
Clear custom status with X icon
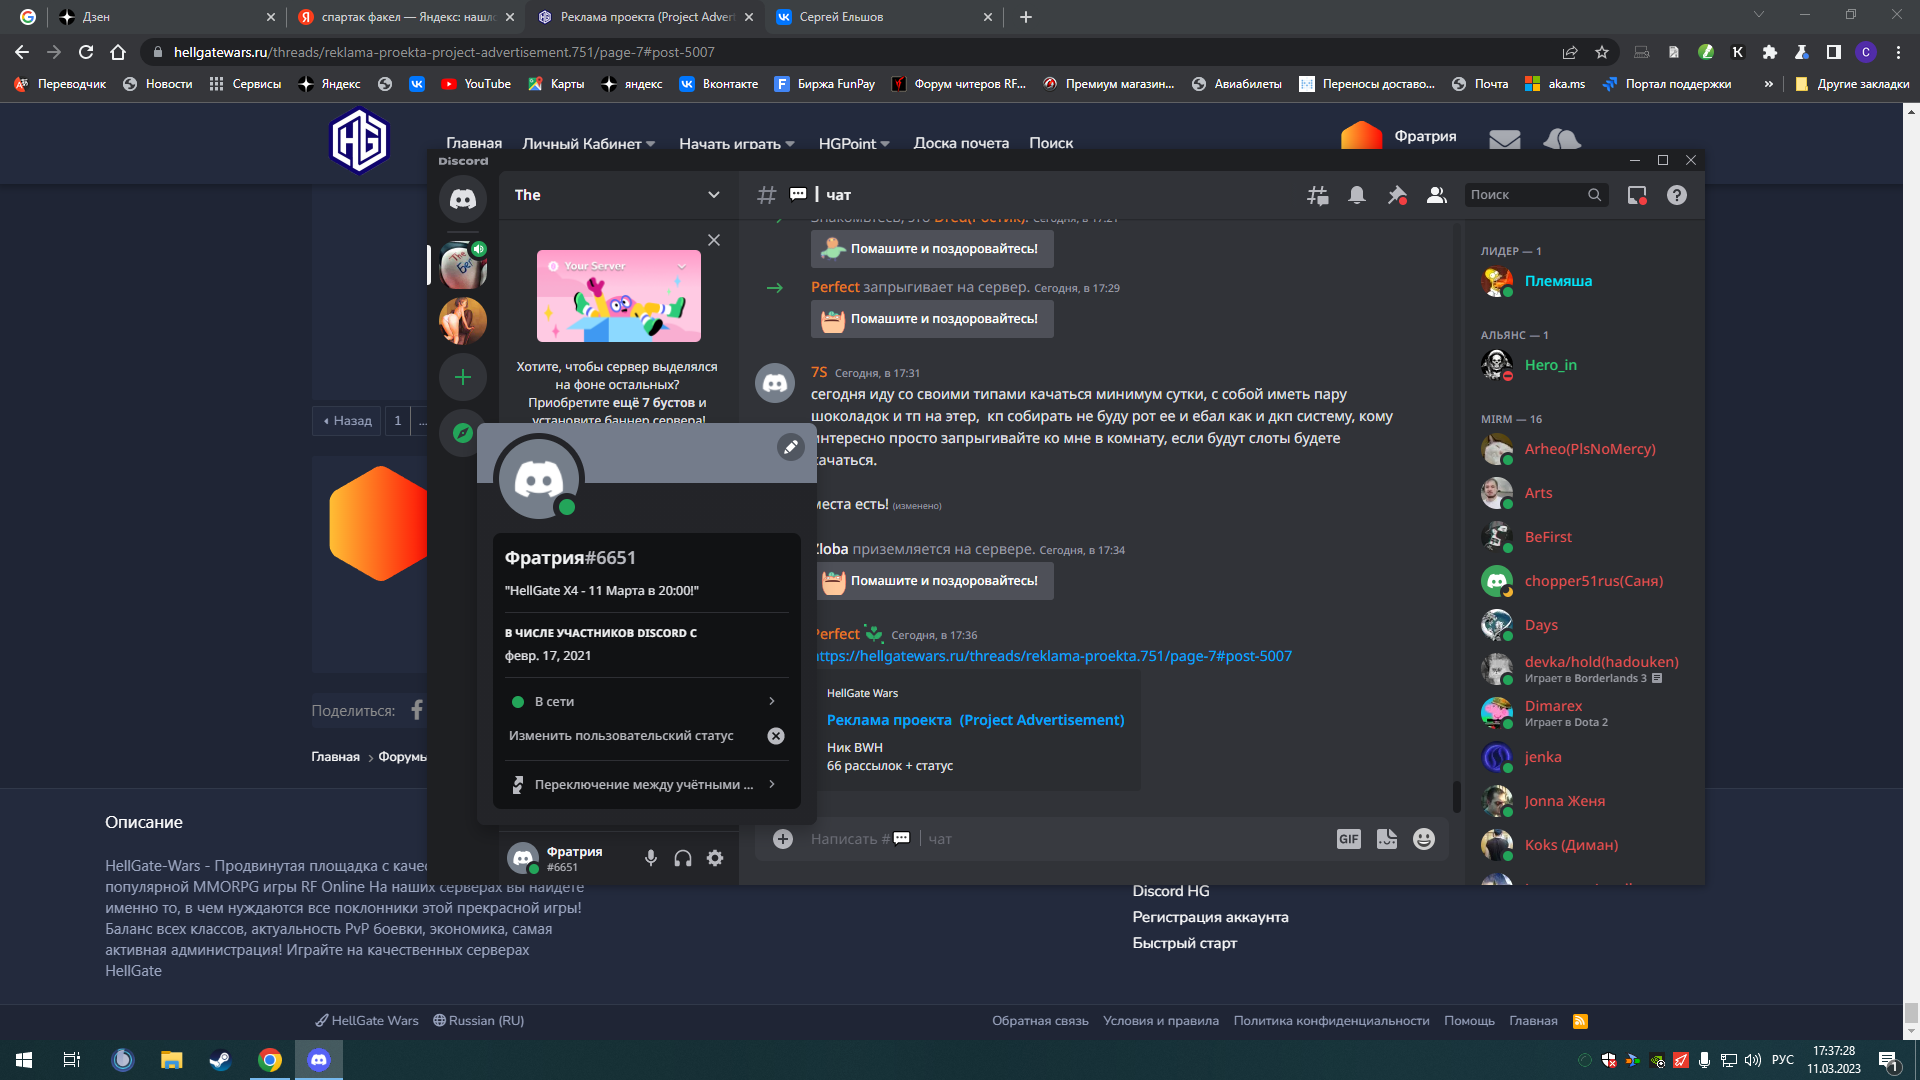[776, 736]
